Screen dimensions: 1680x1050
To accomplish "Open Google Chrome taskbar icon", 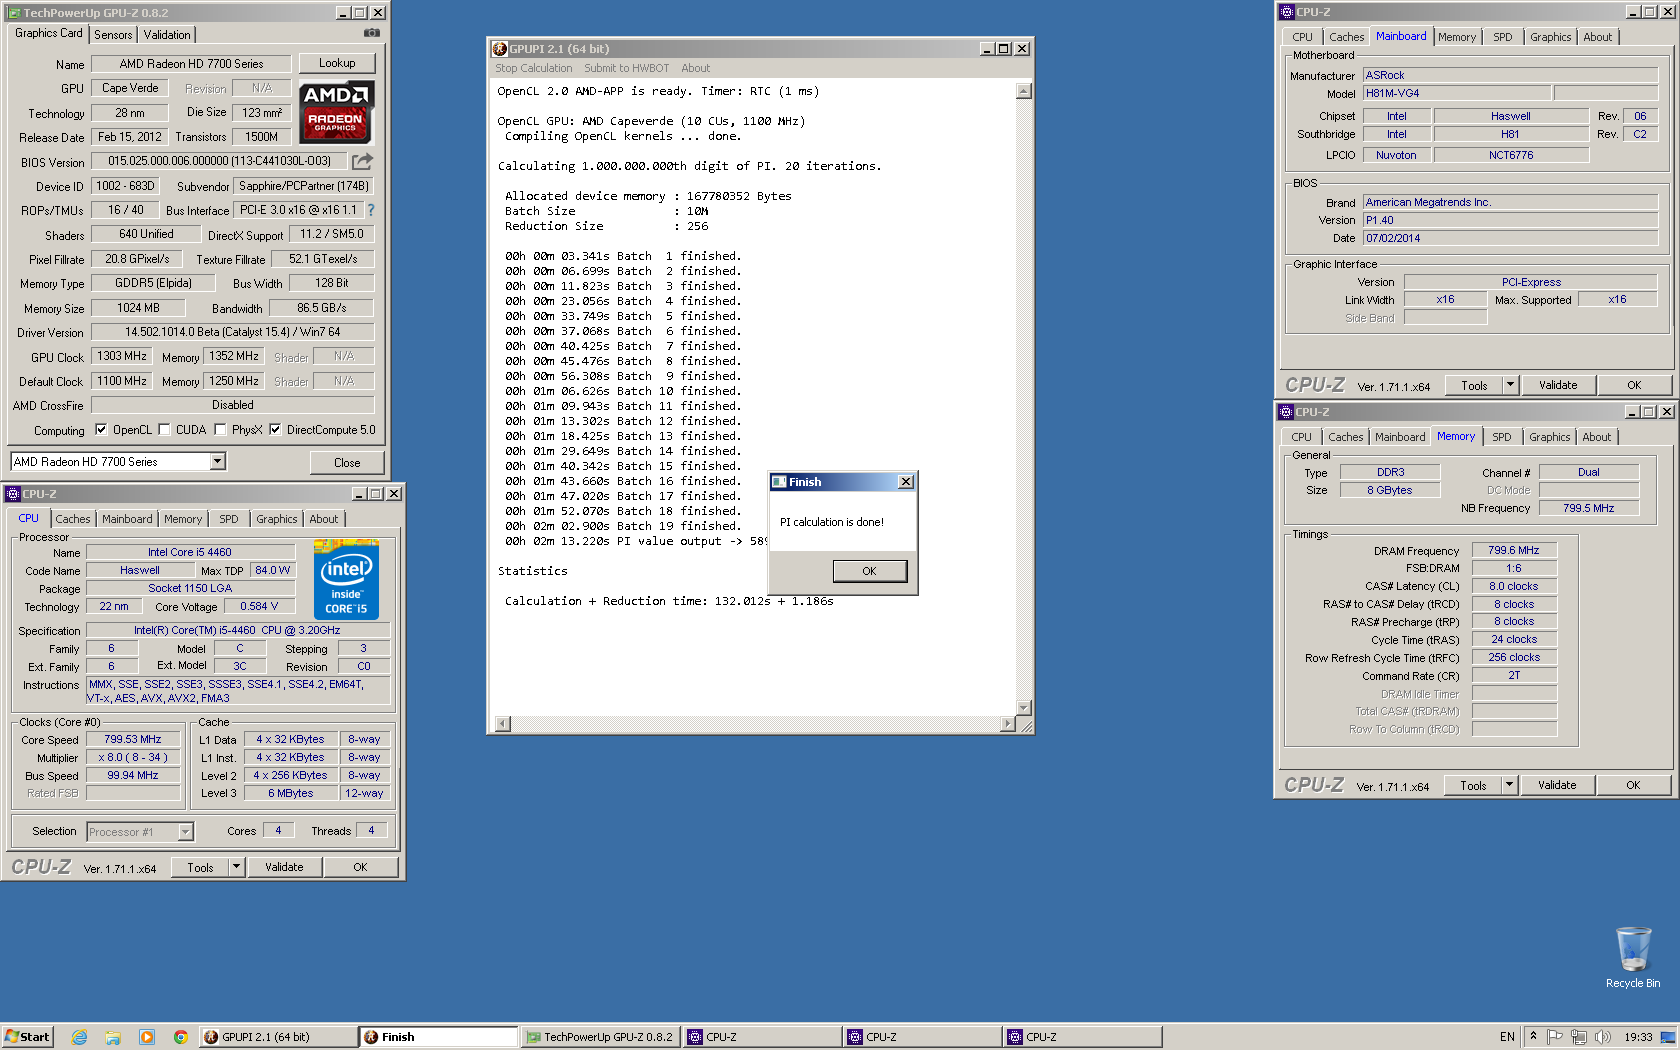I will click(x=180, y=1037).
